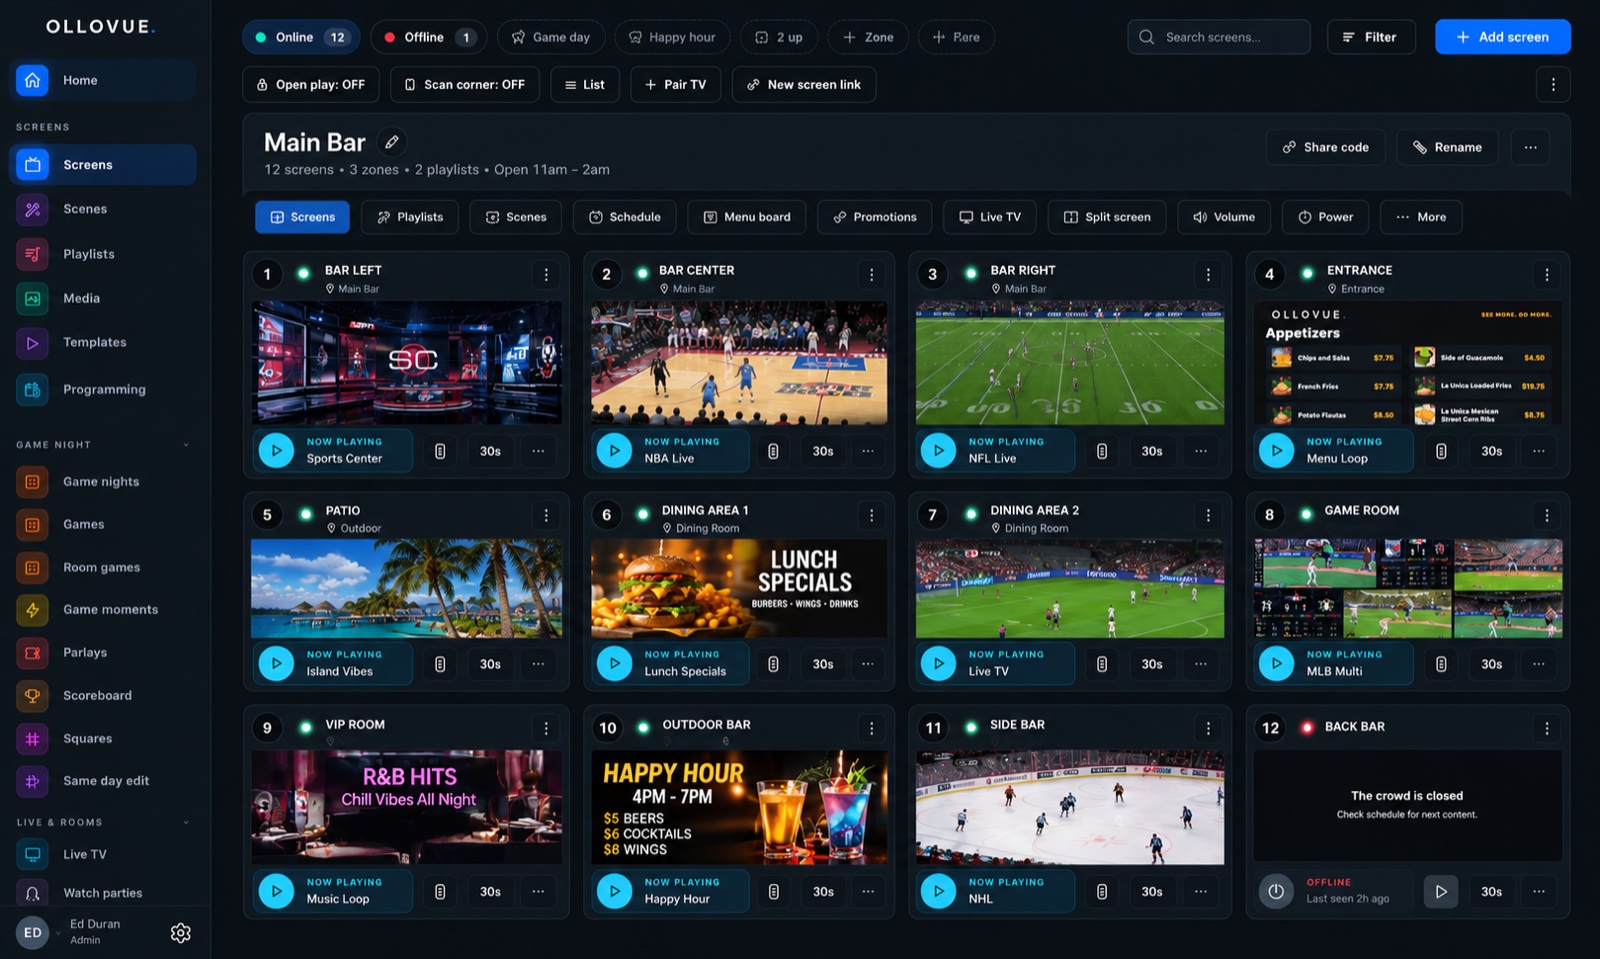This screenshot has width=1600, height=959.
Task: Click the Search screens field
Action: tap(1218, 37)
